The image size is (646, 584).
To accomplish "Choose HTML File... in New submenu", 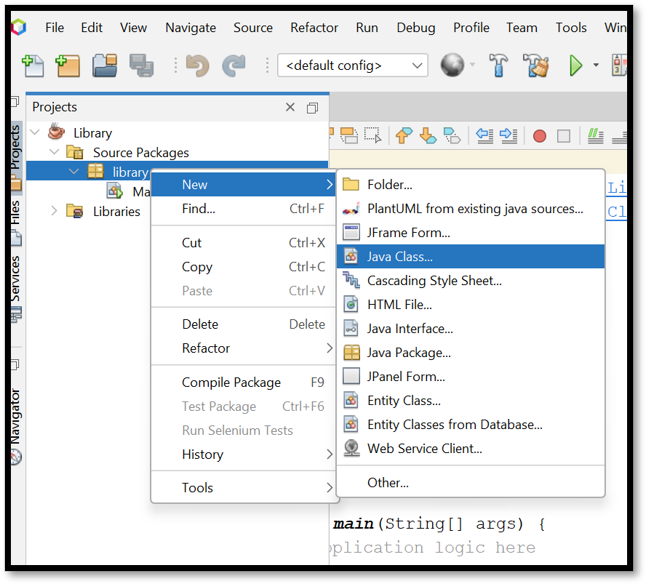I will 471,304.
